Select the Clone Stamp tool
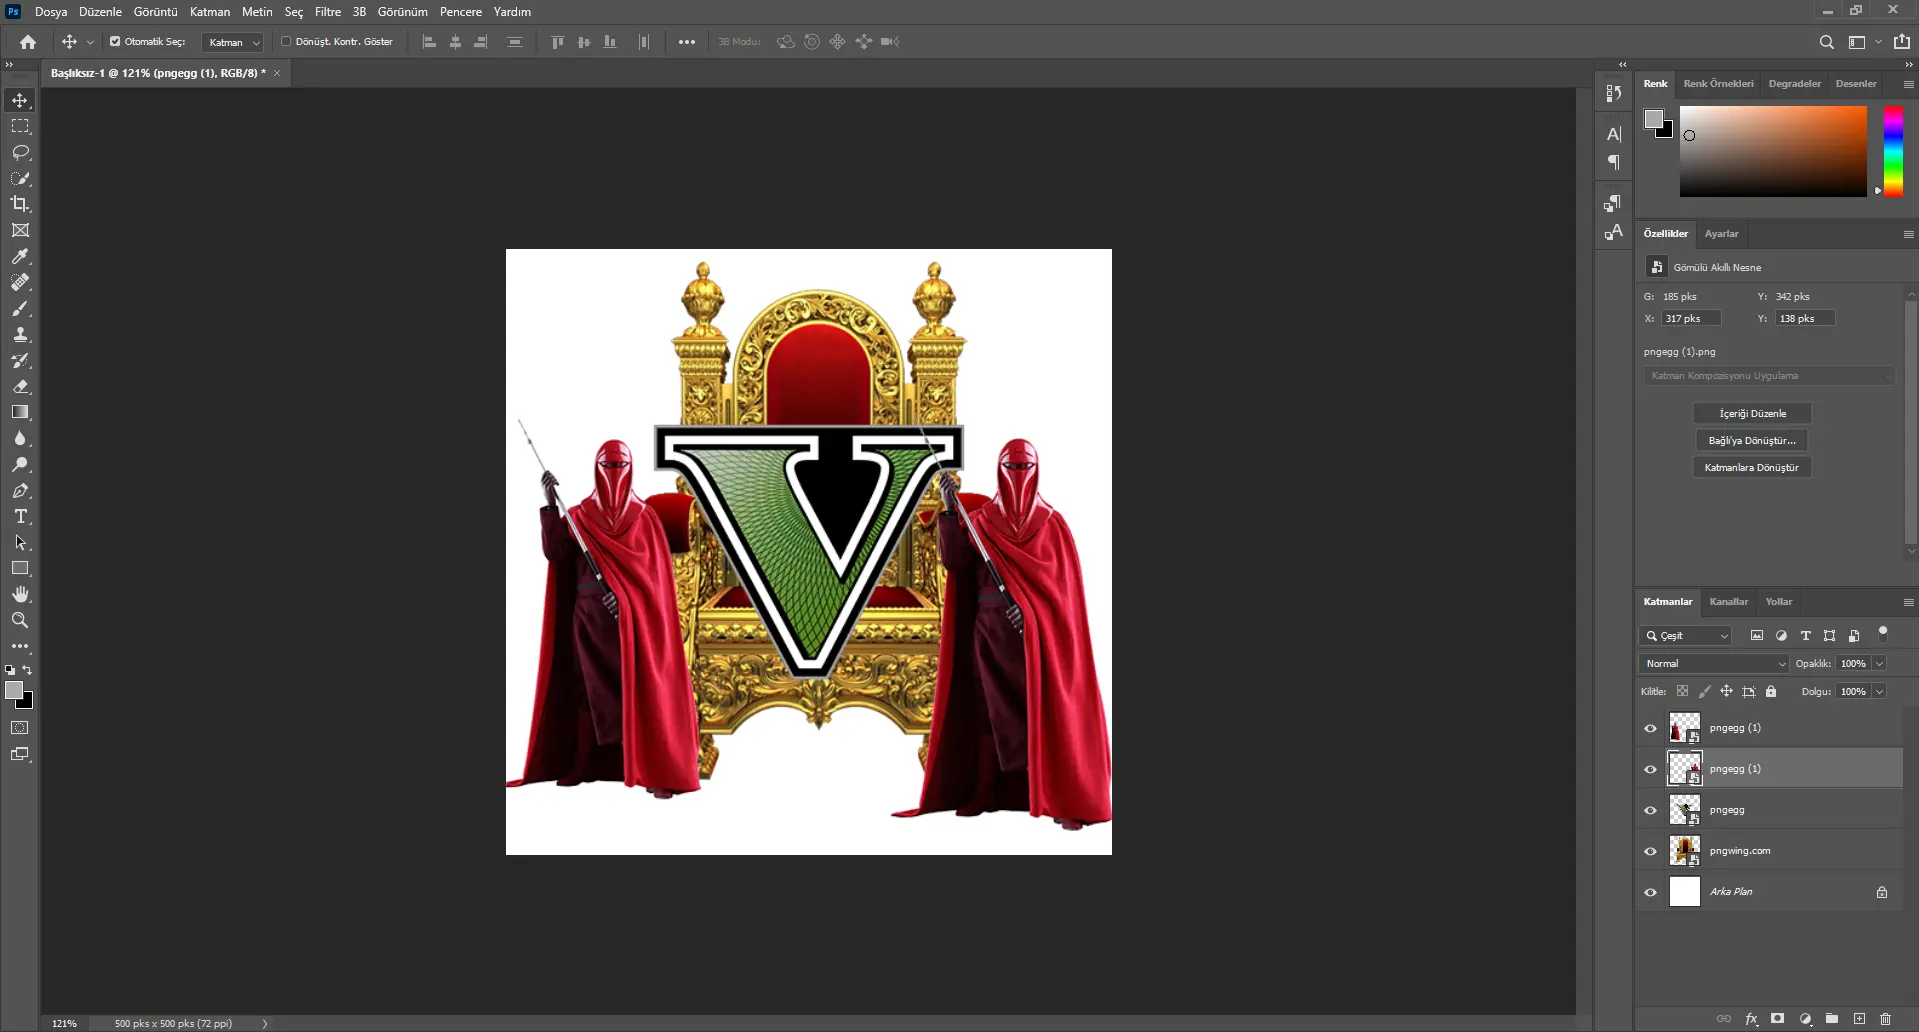Image resolution: width=1919 pixels, height=1032 pixels. click(x=20, y=334)
